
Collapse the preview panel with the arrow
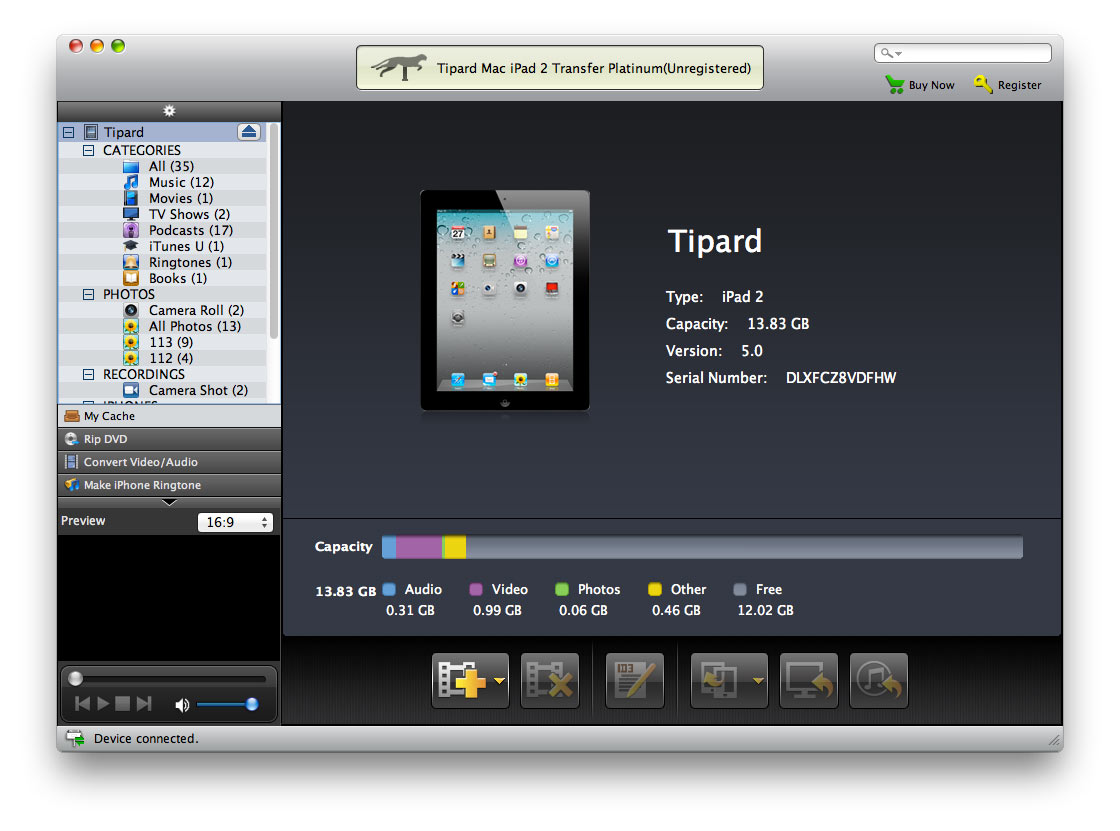click(169, 502)
